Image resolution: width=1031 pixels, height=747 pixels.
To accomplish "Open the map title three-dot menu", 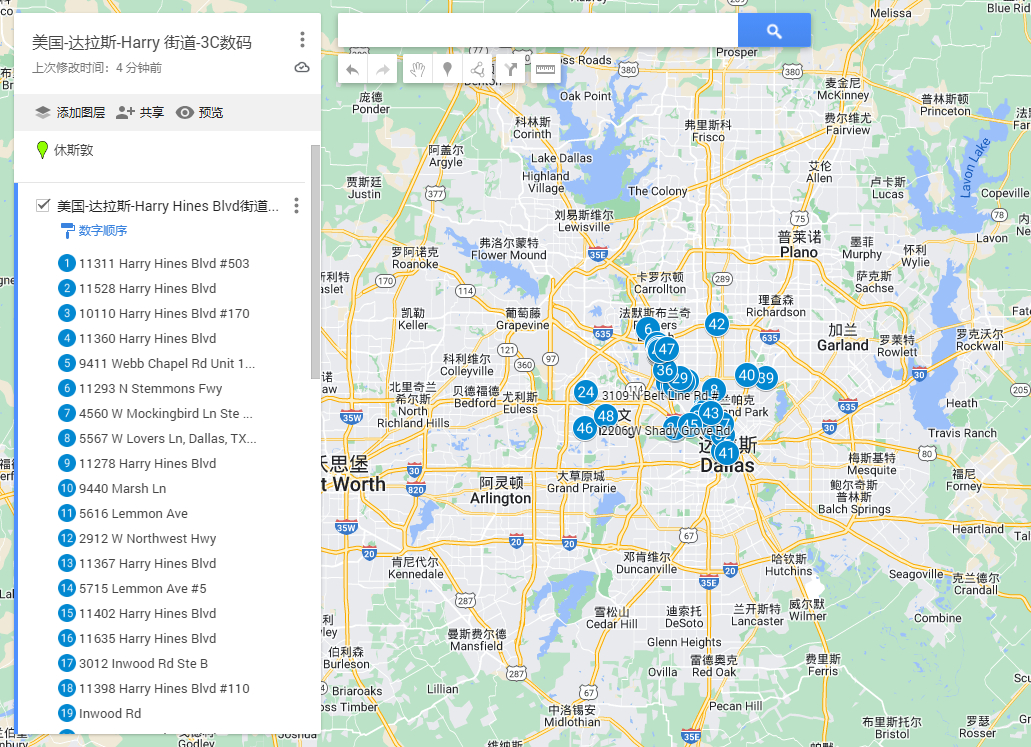I will pyautogui.click(x=302, y=40).
